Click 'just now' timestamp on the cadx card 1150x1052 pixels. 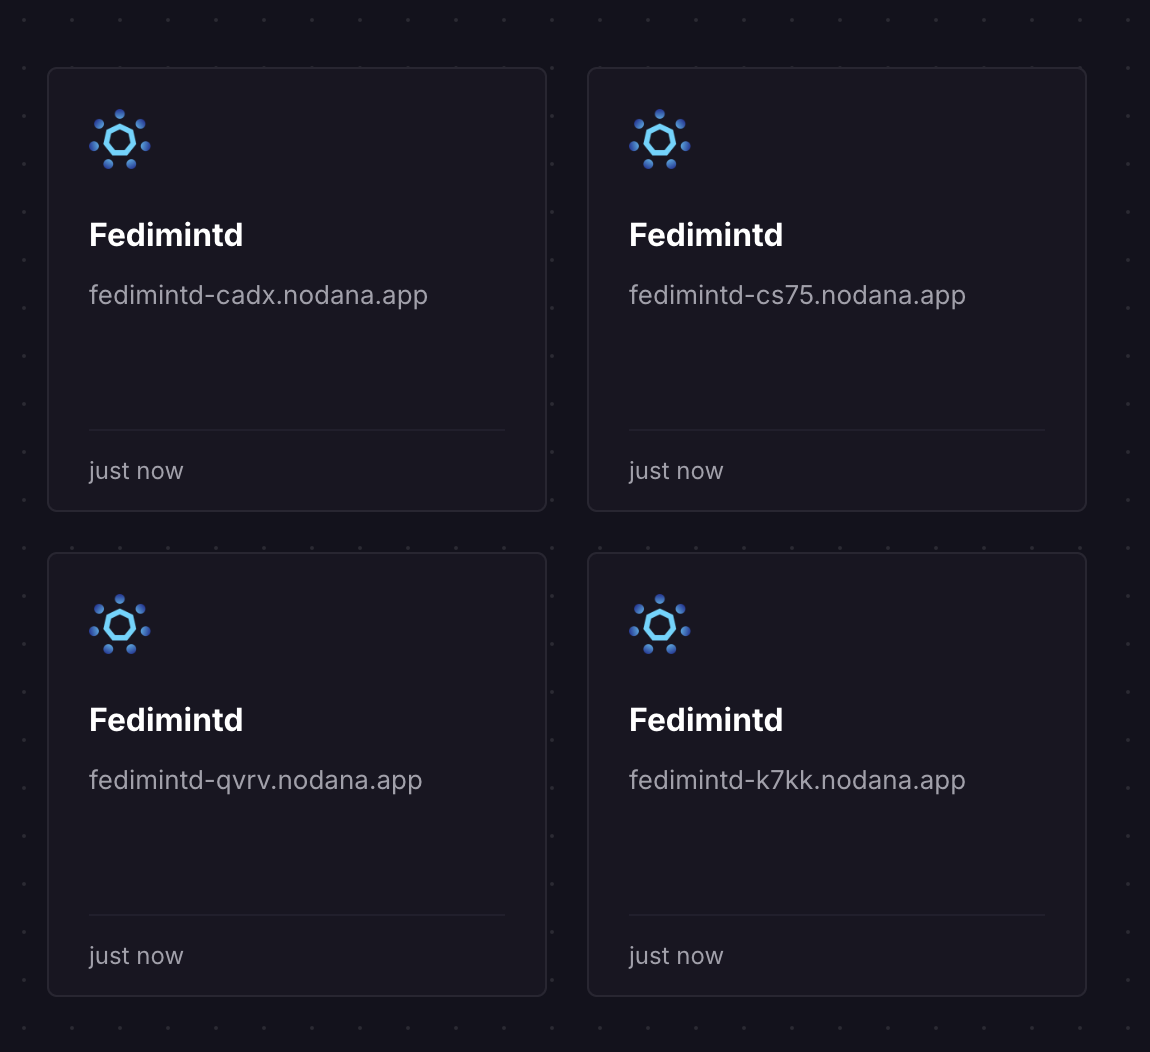point(136,471)
